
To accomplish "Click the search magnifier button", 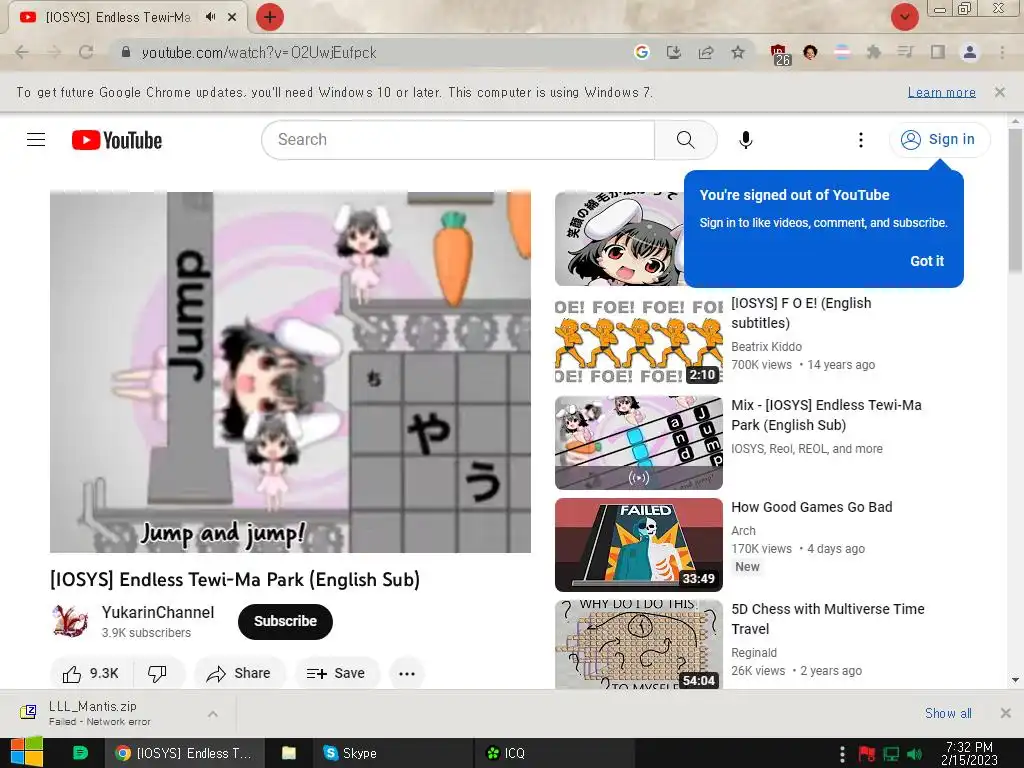I will 686,140.
